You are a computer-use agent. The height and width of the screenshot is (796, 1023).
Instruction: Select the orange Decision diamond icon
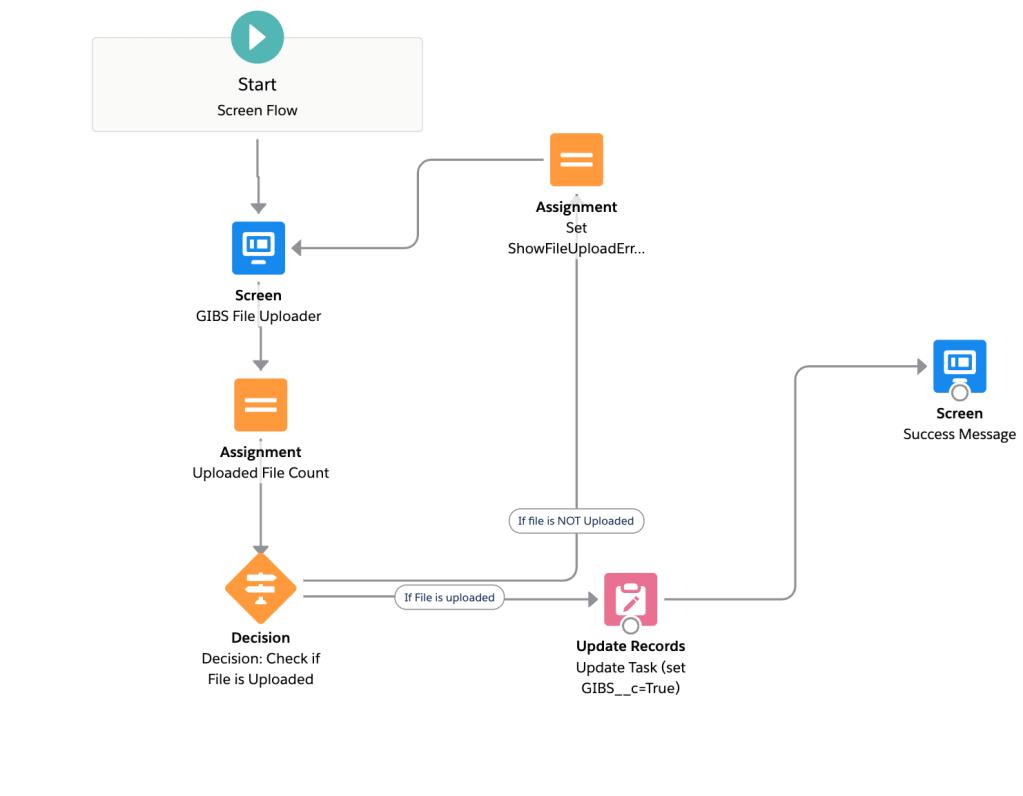click(260, 589)
